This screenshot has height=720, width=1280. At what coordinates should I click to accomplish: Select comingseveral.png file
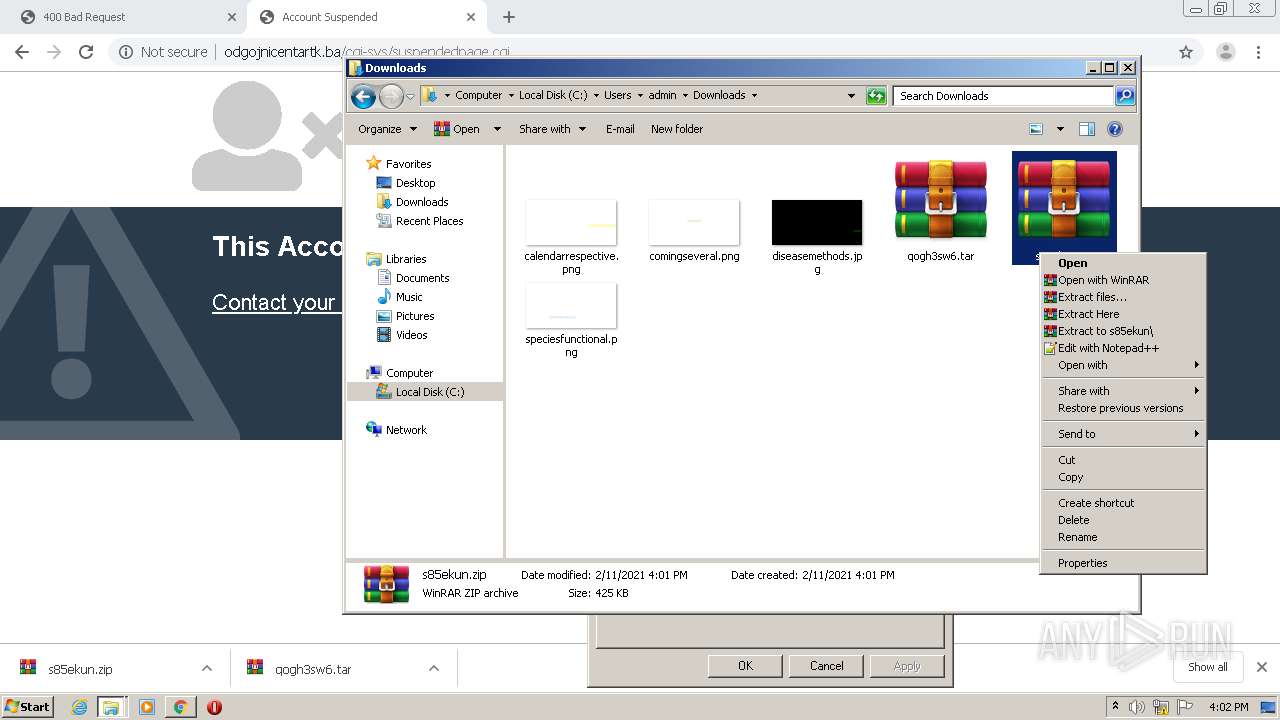(694, 231)
